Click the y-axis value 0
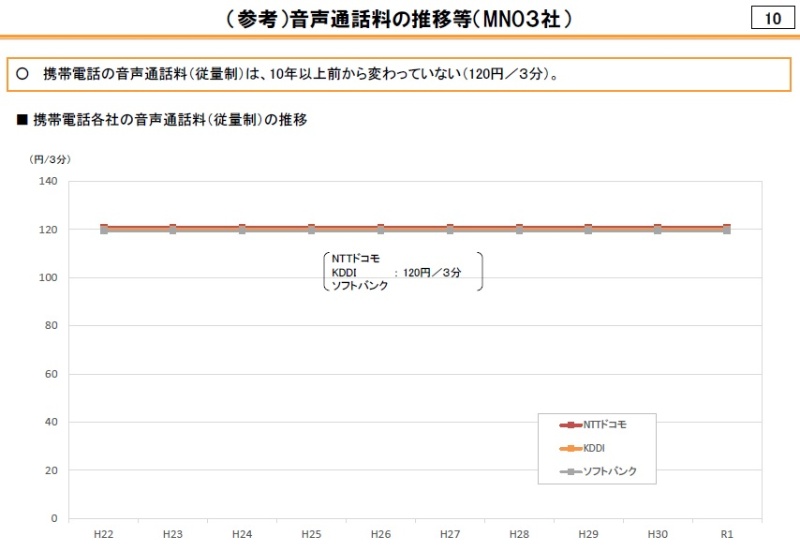 pyautogui.click(x=54, y=518)
